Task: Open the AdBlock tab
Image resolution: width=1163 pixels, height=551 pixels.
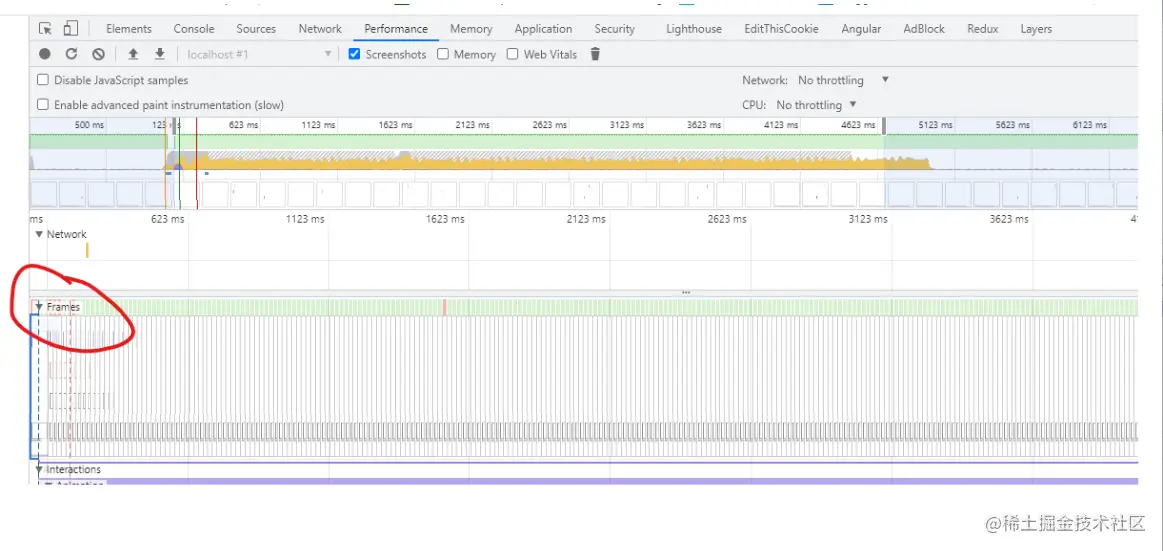Action: click(x=923, y=29)
